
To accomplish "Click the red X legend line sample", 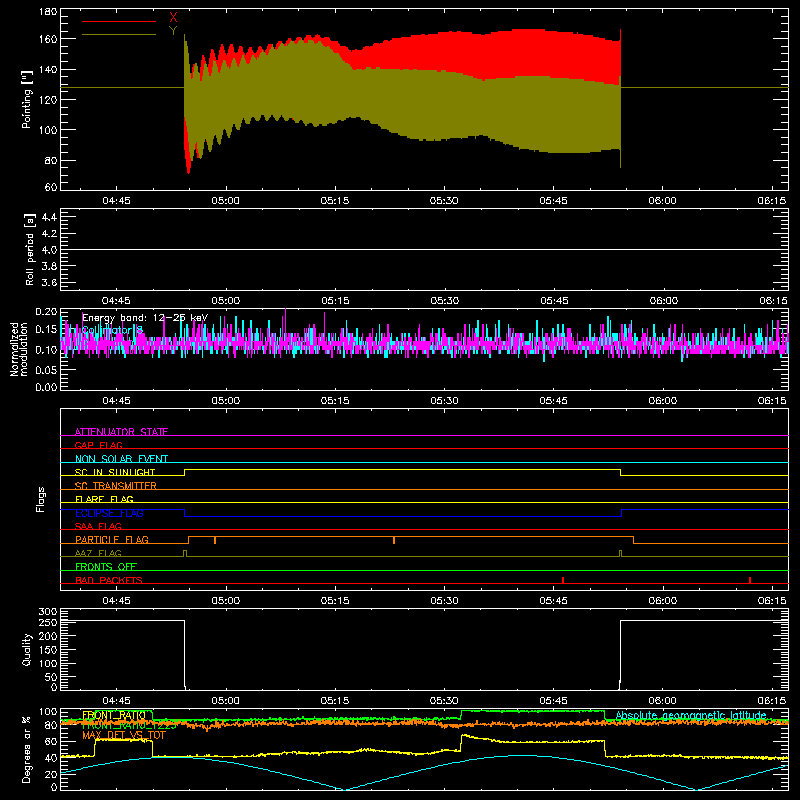I will click(119, 21).
